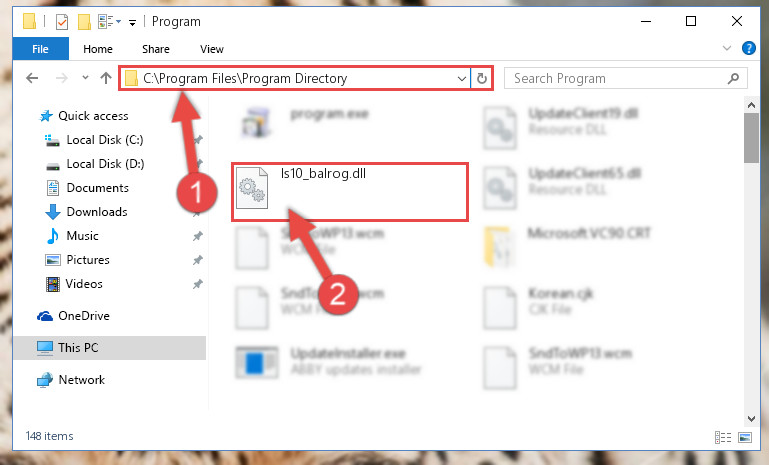Open the File menu
This screenshot has height=465, width=769.
tap(40, 49)
